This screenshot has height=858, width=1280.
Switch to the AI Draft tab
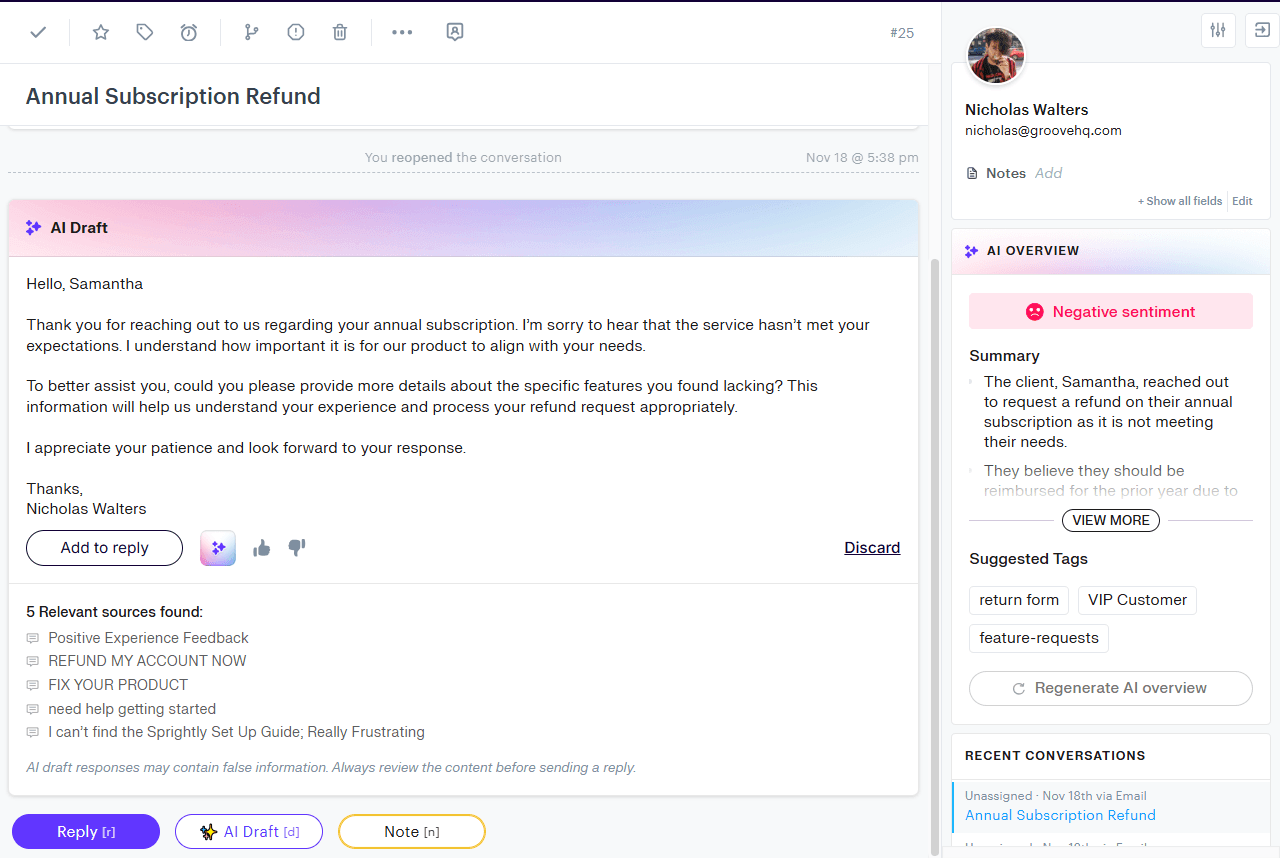[x=249, y=832]
